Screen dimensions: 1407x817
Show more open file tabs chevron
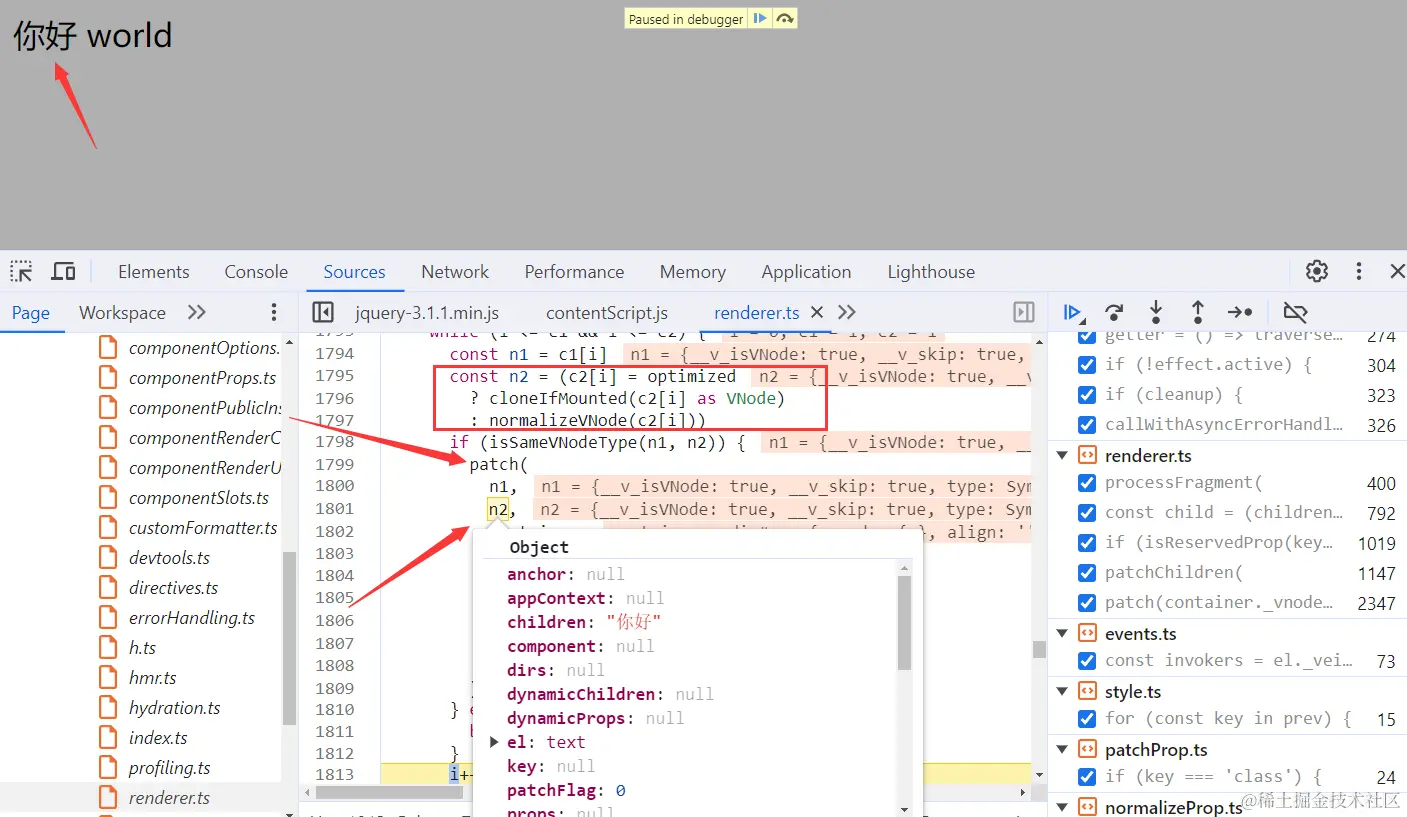pyautogui.click(x=847, y=312)
